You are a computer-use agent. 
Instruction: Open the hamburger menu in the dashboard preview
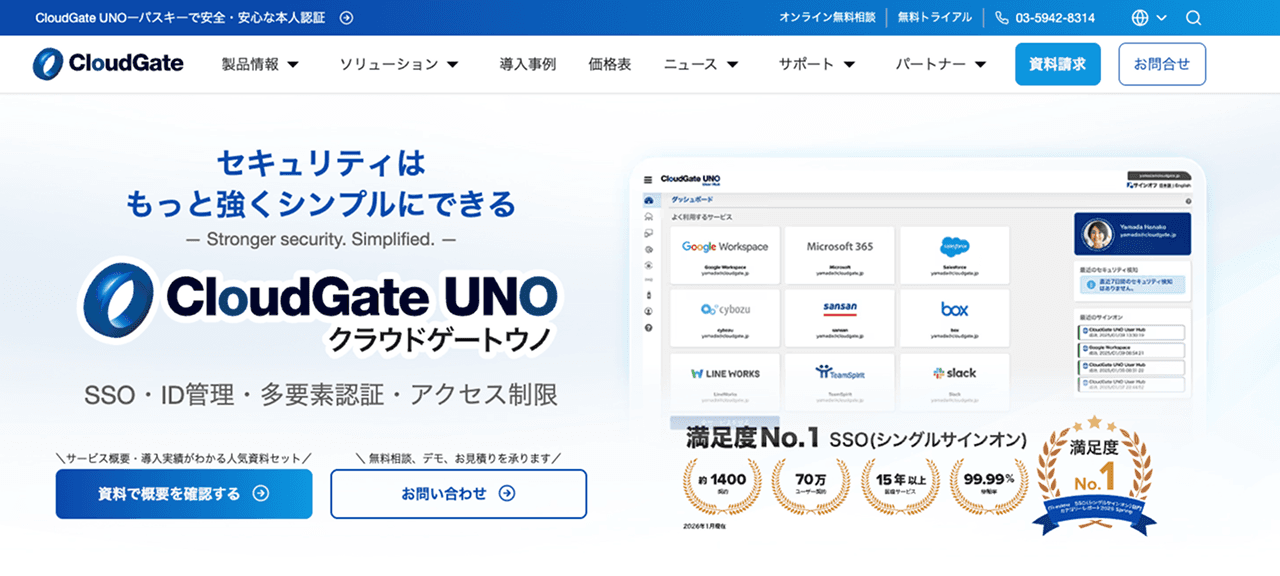648,180
